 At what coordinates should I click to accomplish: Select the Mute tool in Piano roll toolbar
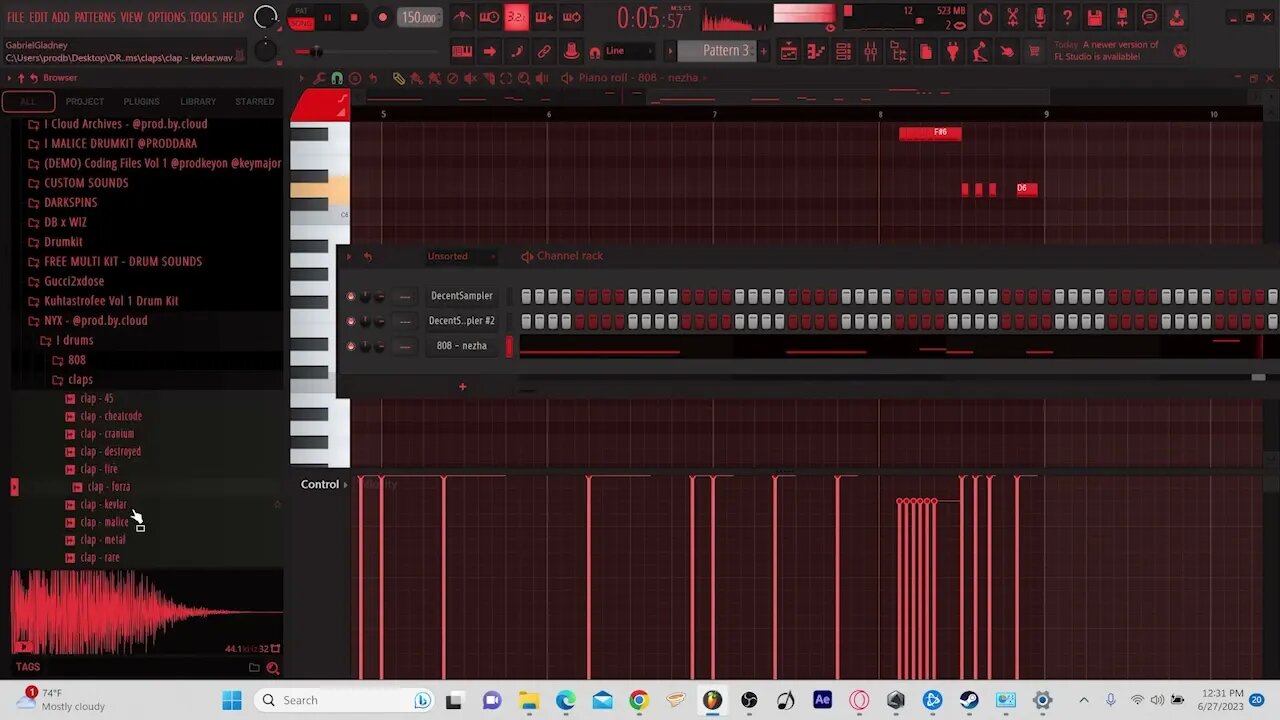pos(470,78)
